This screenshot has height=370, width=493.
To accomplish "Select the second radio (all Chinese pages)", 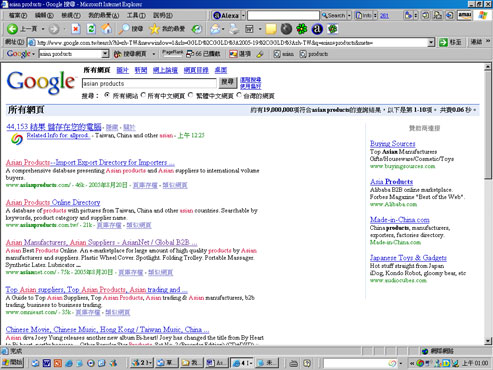I will pos(143,95).
